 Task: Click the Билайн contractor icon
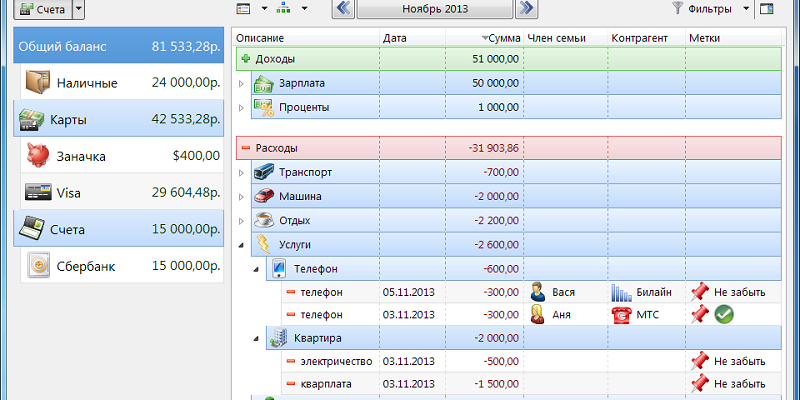(x=621, y=292)
